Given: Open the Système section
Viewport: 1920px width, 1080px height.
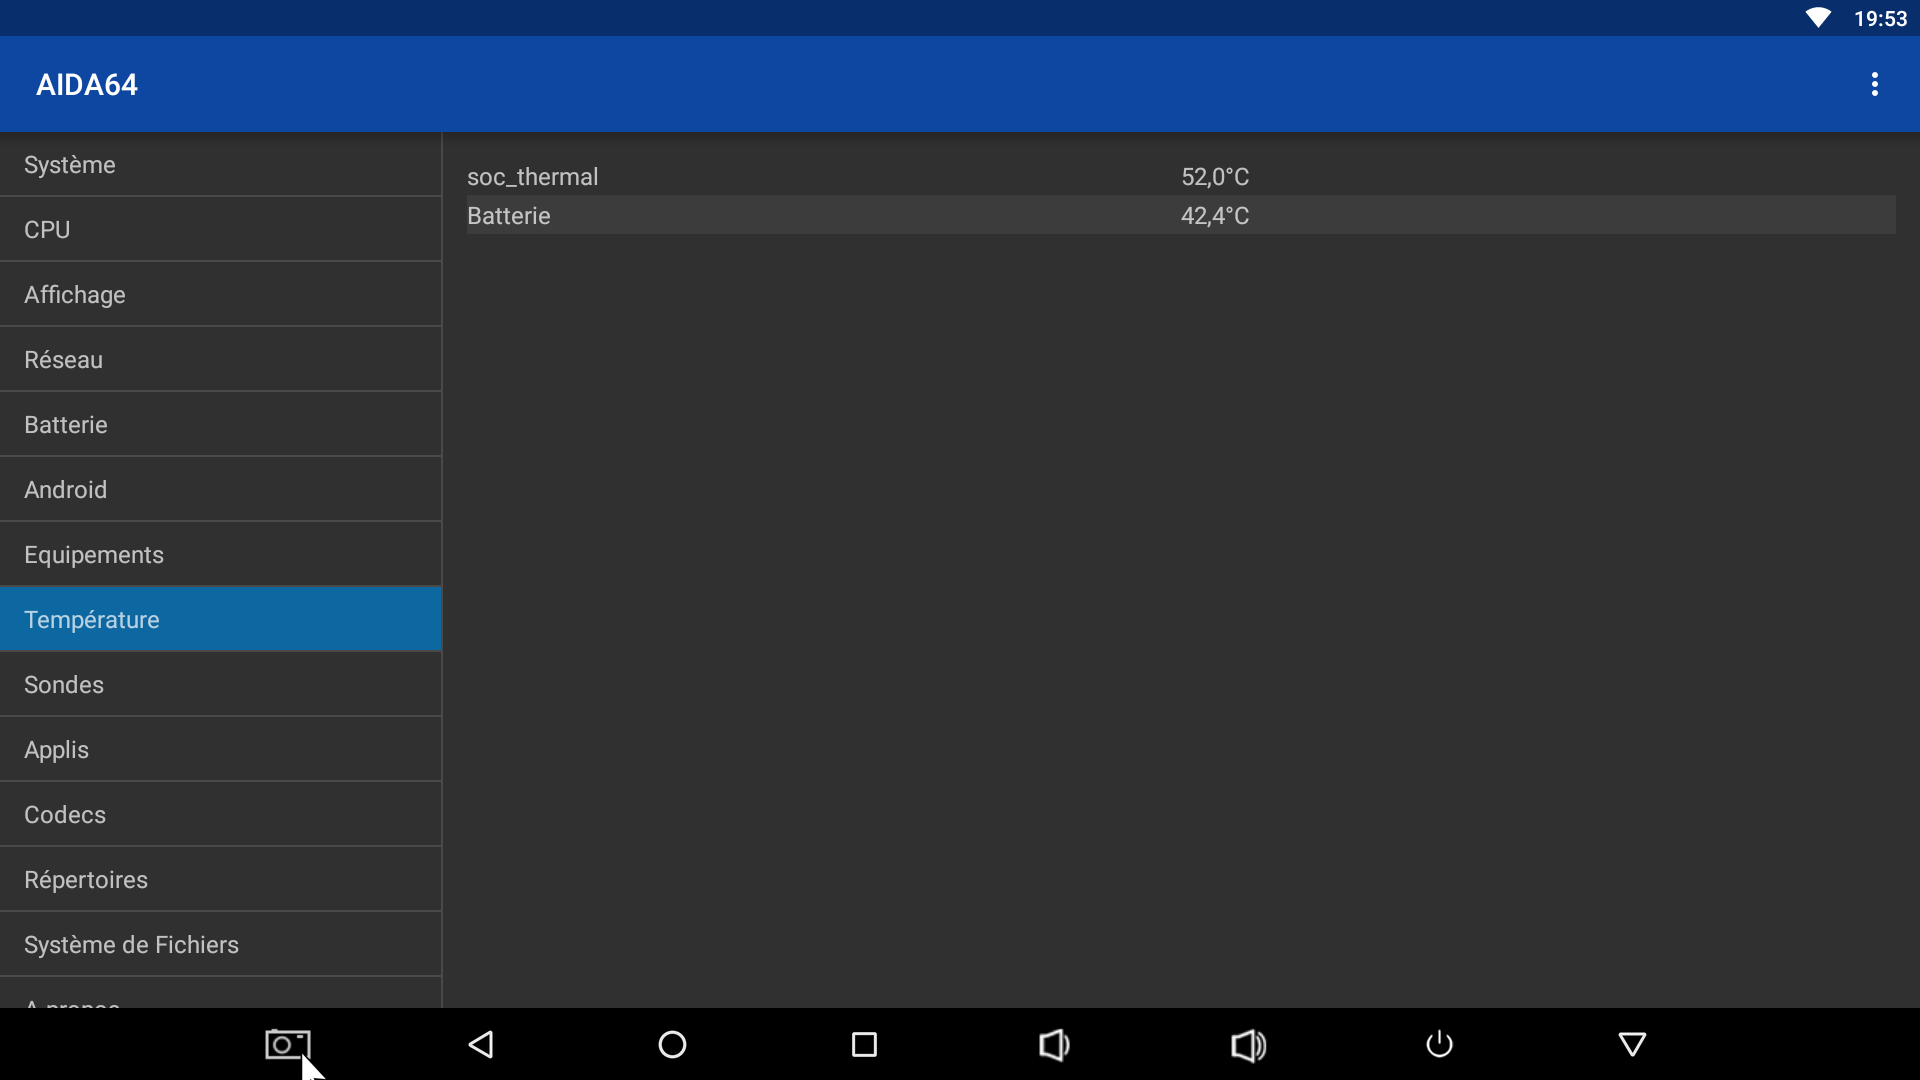Looking at the screenshot, I should click(x=220, y=164).
